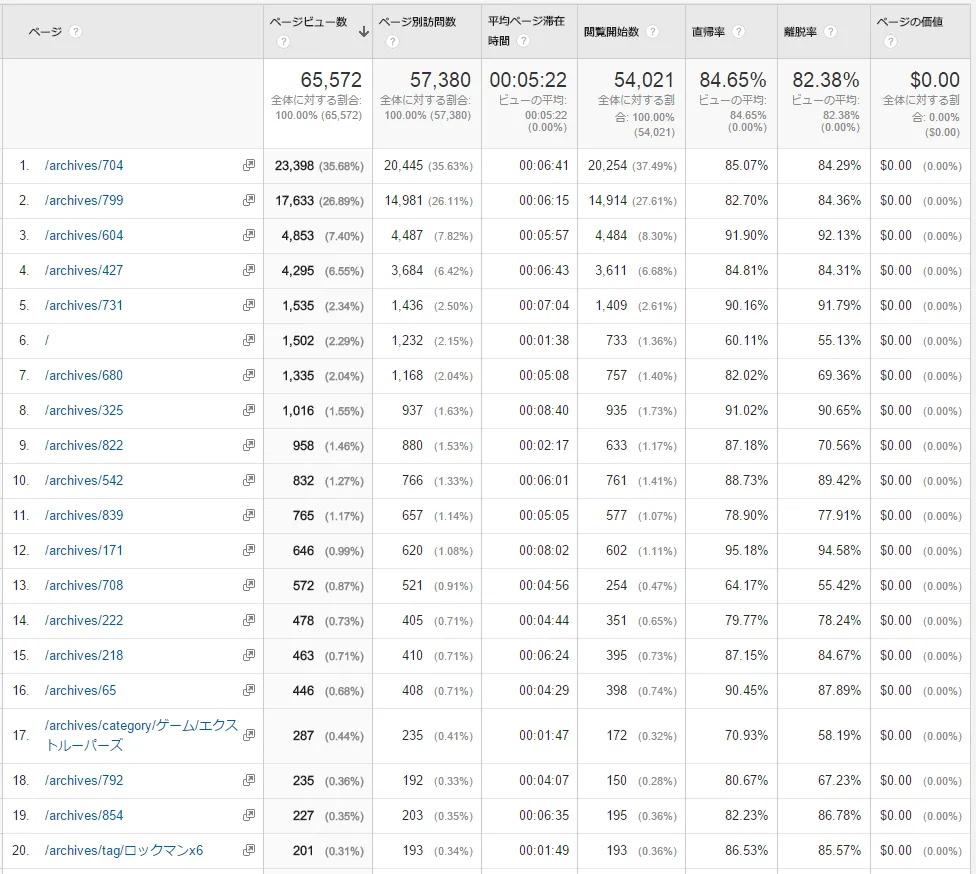Open /archives/325 externally using its row icon

[x=249, y=411]
